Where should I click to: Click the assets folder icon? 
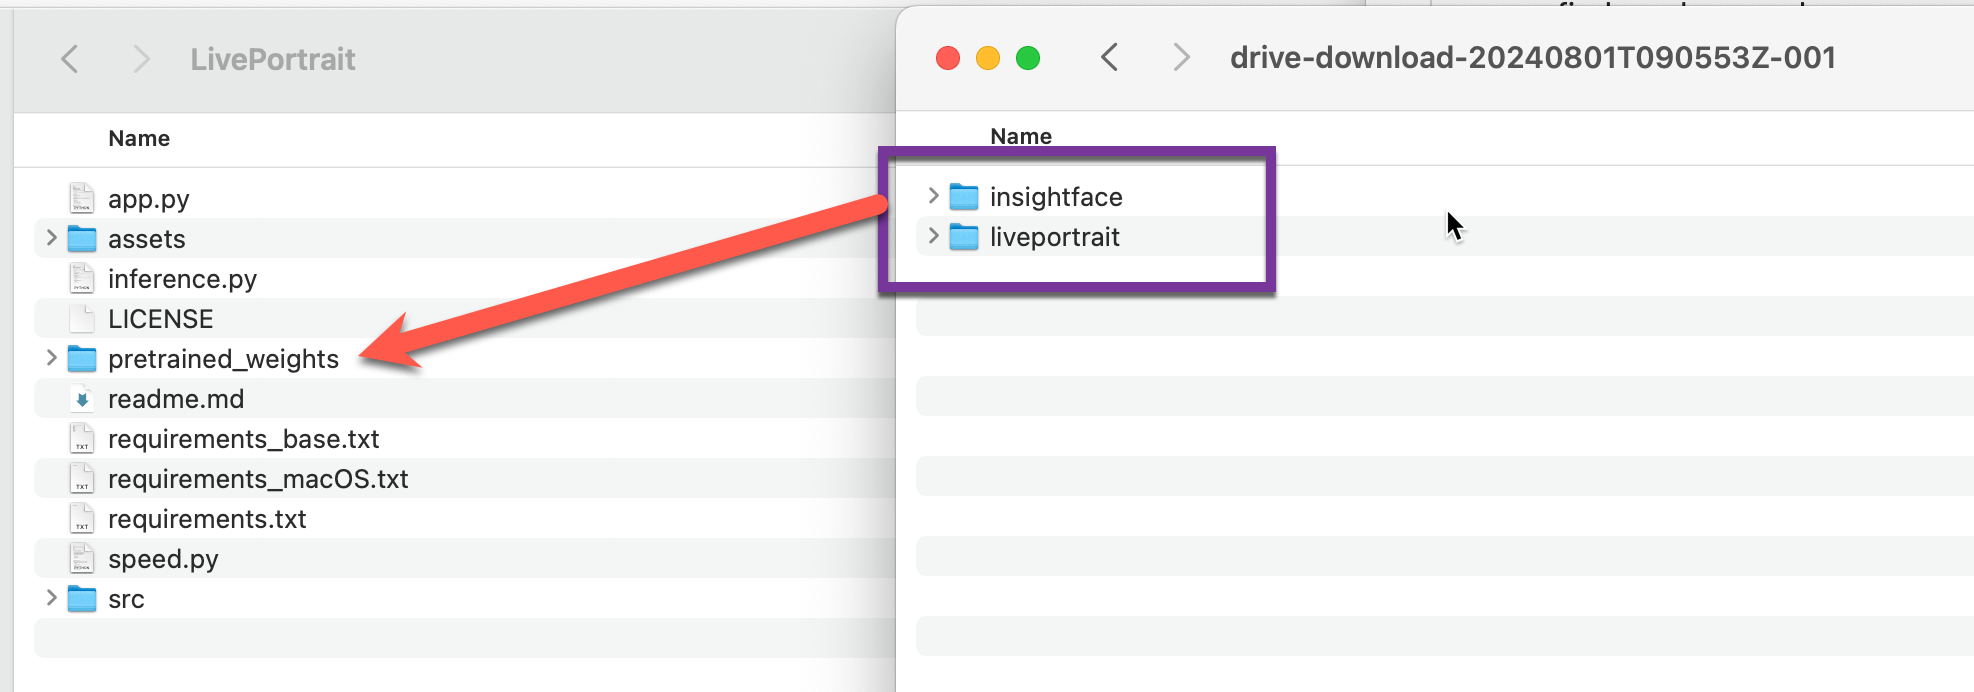pos(82,238)
